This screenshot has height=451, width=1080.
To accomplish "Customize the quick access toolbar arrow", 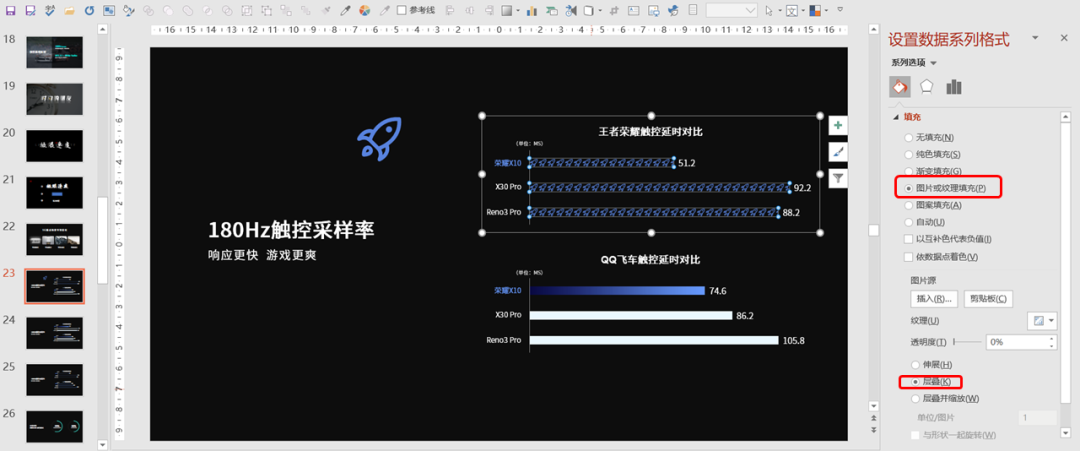I will coord(840,10).
